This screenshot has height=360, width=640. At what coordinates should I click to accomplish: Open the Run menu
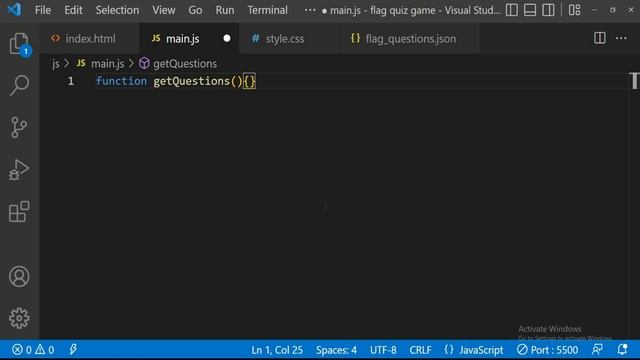tap(225, 10)
